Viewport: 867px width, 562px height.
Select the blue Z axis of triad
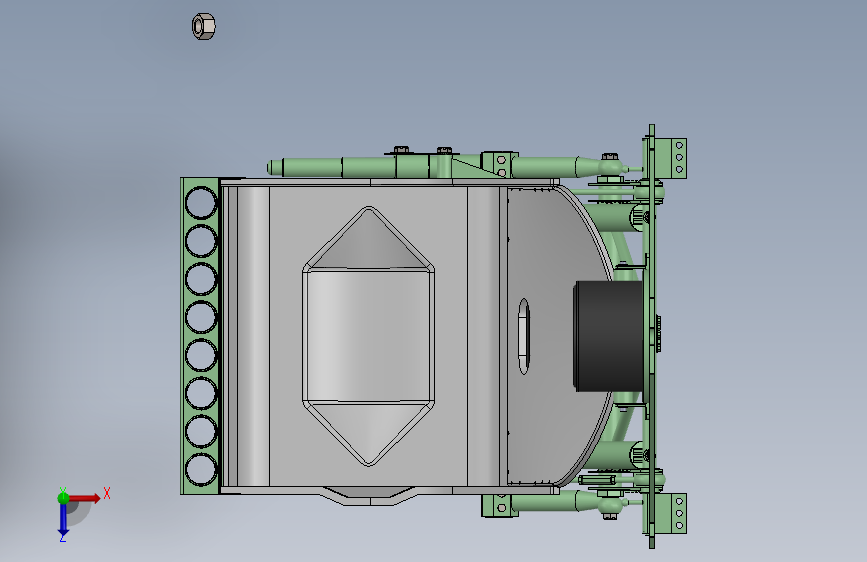63,519
